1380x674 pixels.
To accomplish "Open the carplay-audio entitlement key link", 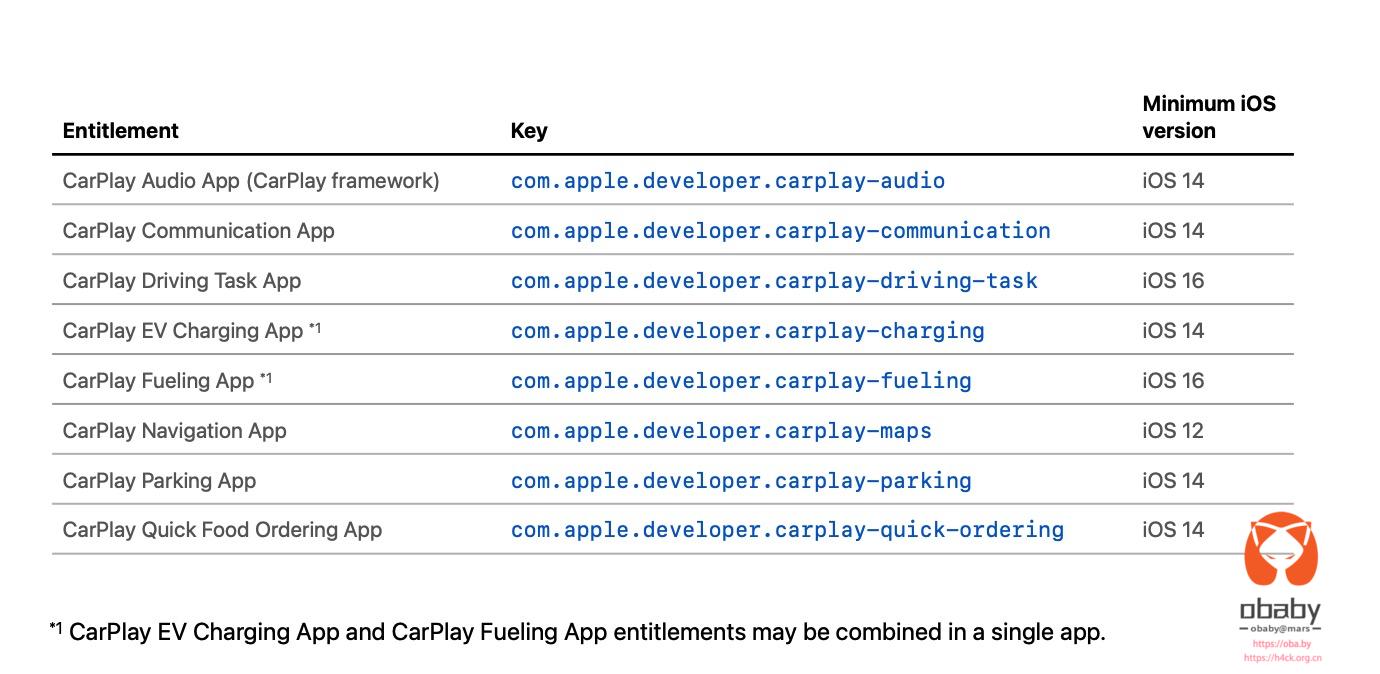I will coord(728,181).
